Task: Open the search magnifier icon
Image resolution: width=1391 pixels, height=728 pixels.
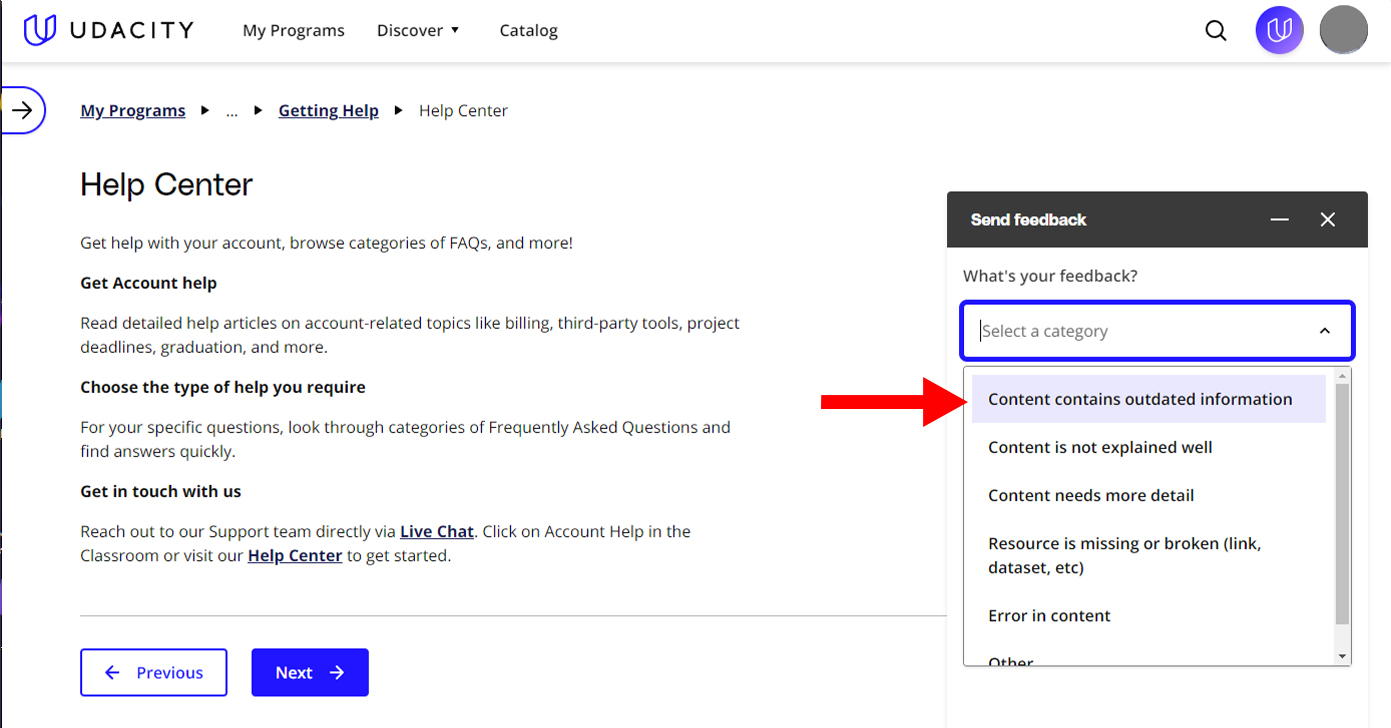Action: click(1216, 31)
